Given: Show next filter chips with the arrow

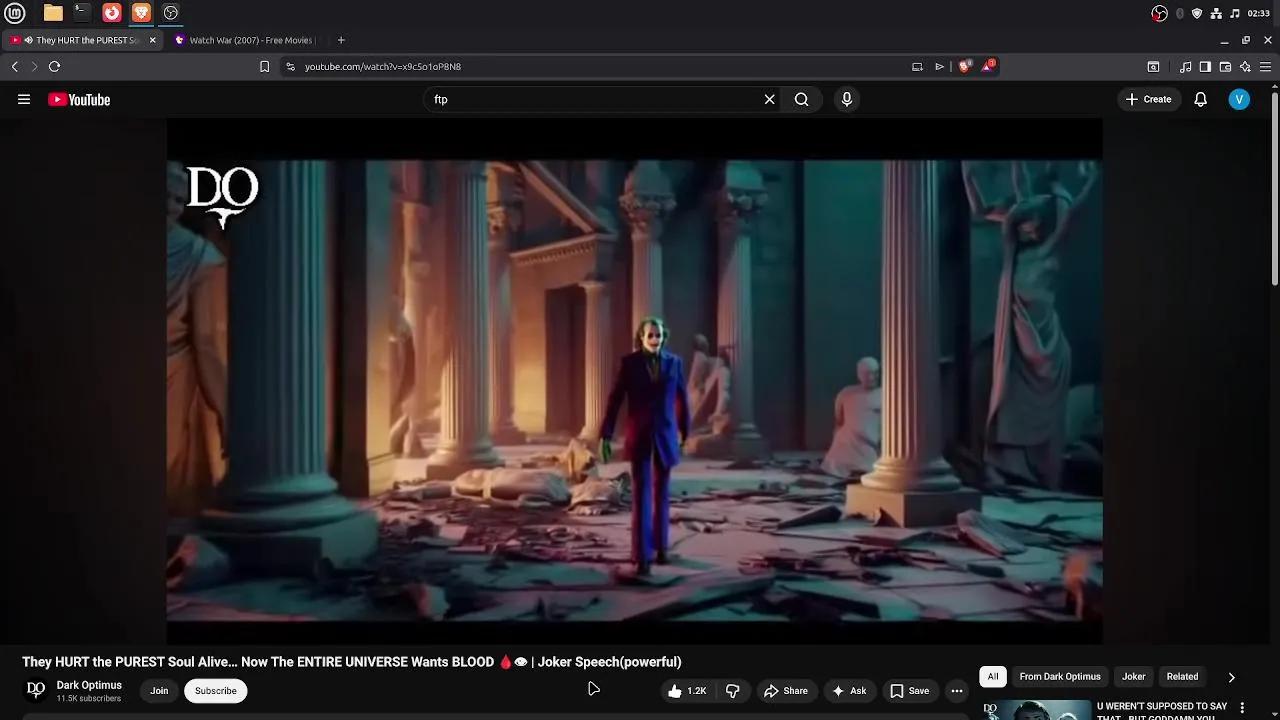Looking at the screenshot, I should pyautogui.click(x=1231, y=677).
